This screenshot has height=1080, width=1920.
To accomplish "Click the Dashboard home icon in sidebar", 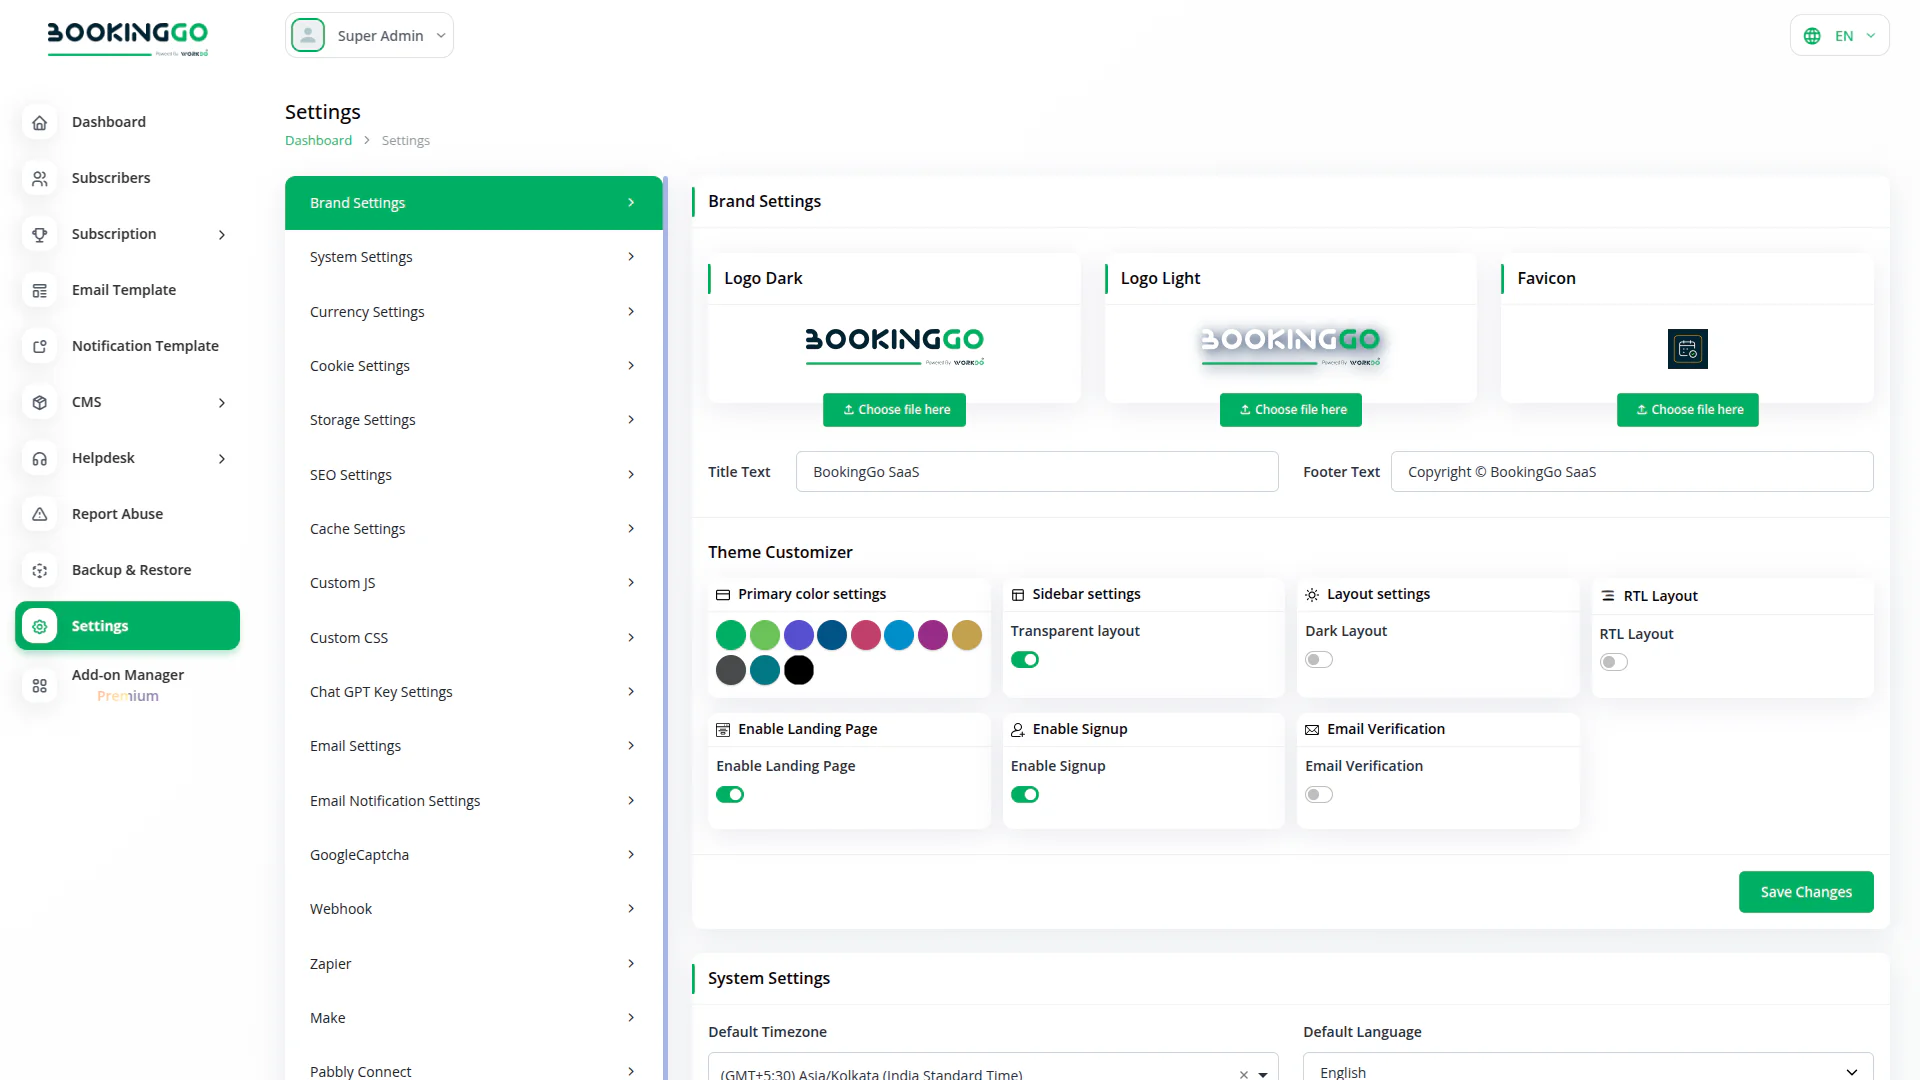I will click(40, 122).
